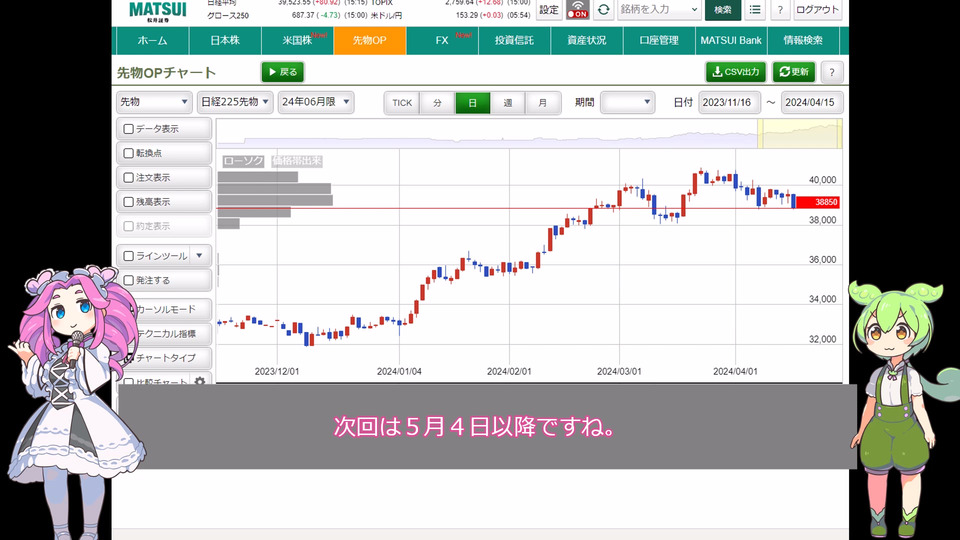The width and height of the screenshot is (960, 540).
Task: Click the 価格帯出来 legend label
Action: click(x=297, y=161)
